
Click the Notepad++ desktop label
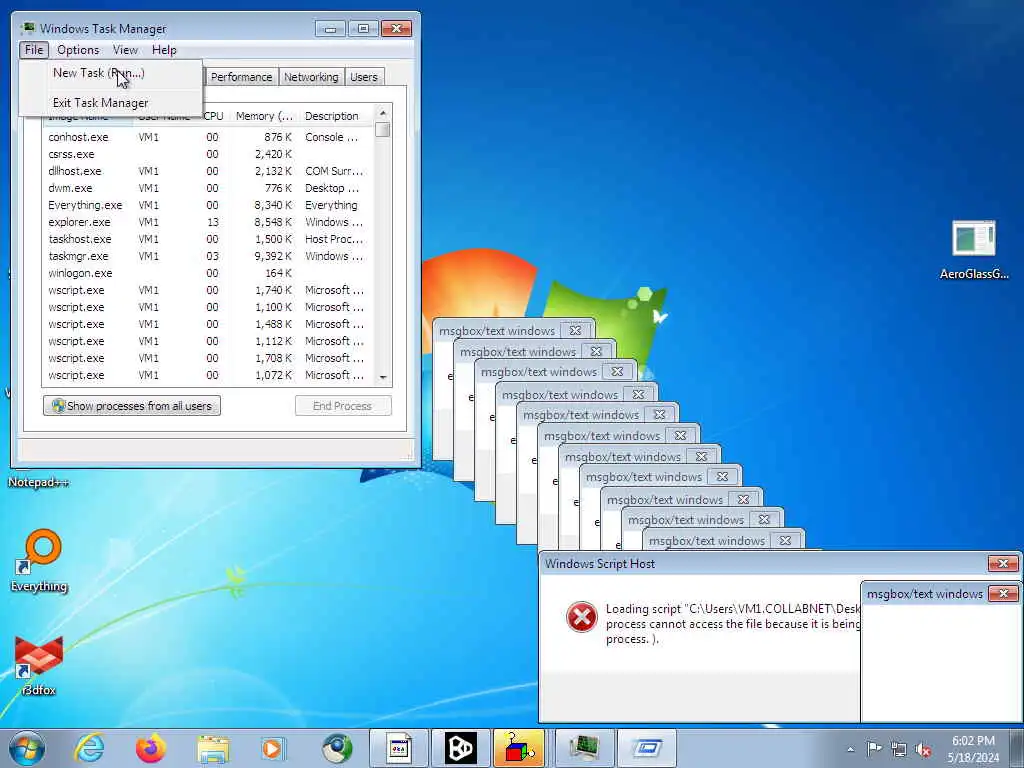coord(38,483)
